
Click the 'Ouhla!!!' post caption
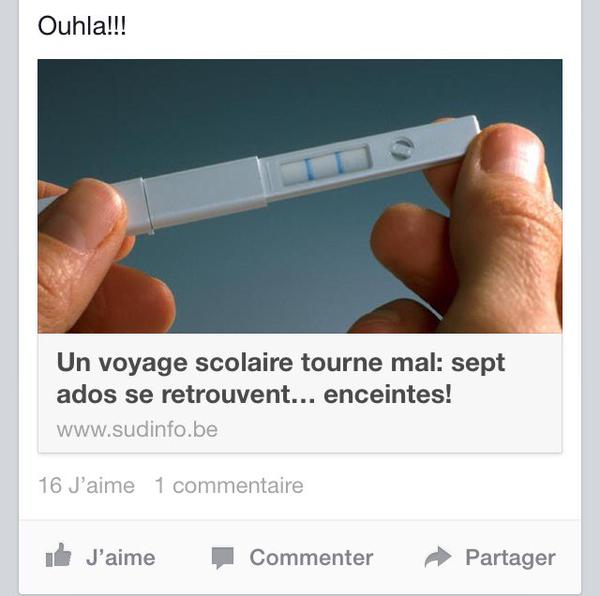82,26
